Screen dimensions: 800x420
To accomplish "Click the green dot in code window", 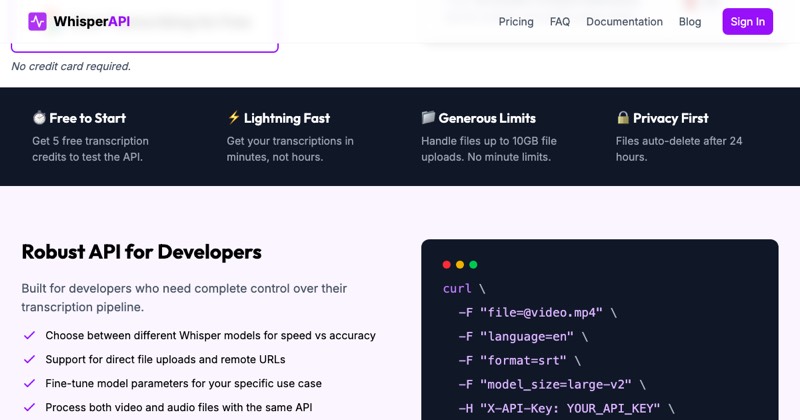I will [x=473, y=264].
